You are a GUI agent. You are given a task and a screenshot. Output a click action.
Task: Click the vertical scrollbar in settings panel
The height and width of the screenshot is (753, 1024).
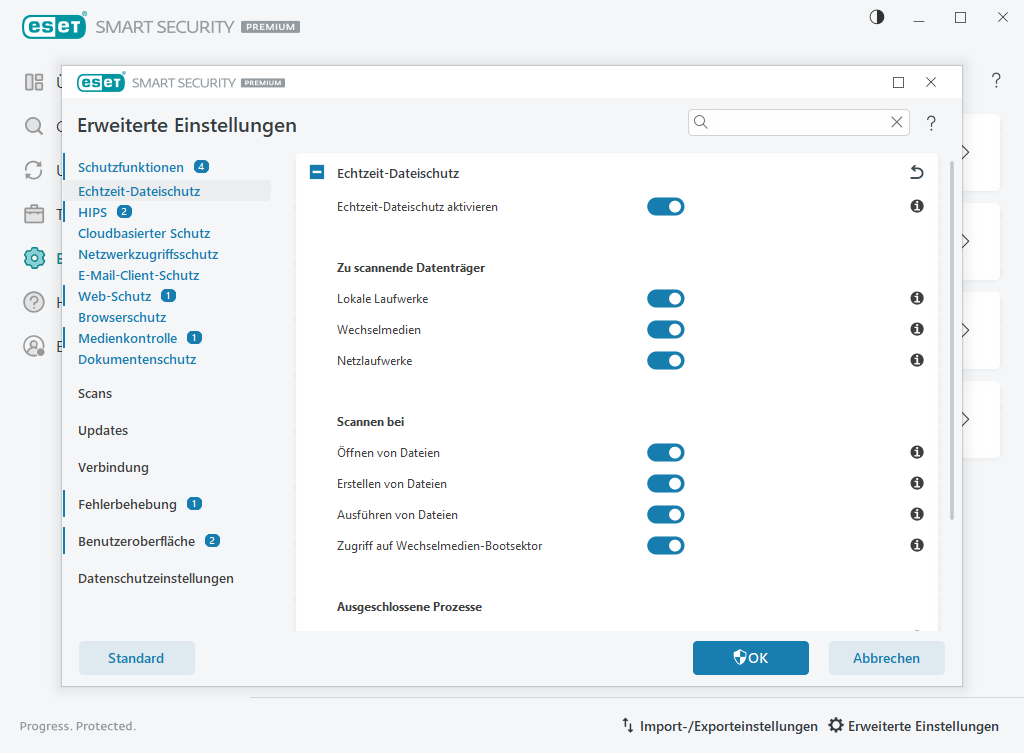tap(952, 340)
